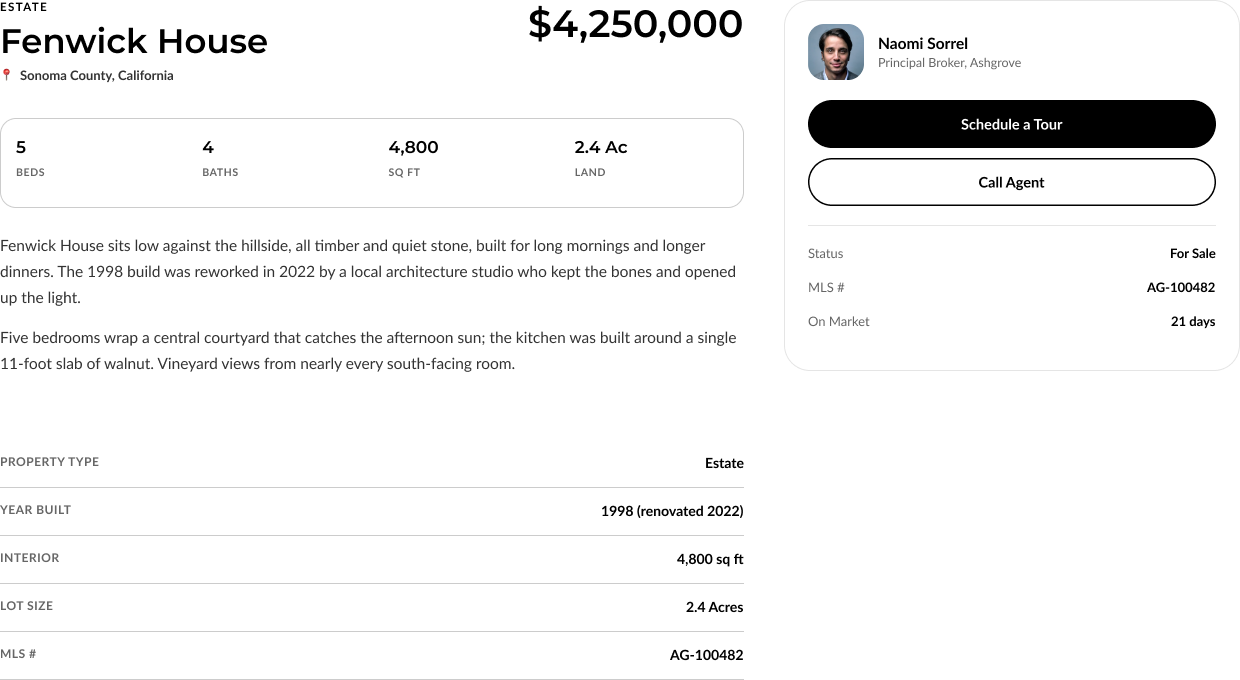Click the 2.4 Ac Land stat
This screenshot has height=680, width=1240.
point(601,158)
